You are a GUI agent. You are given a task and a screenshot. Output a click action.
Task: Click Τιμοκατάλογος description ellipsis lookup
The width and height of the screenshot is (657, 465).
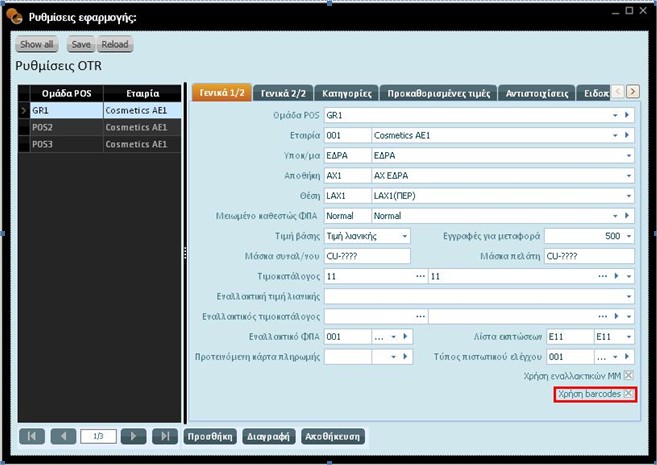[x=603, y=276]
